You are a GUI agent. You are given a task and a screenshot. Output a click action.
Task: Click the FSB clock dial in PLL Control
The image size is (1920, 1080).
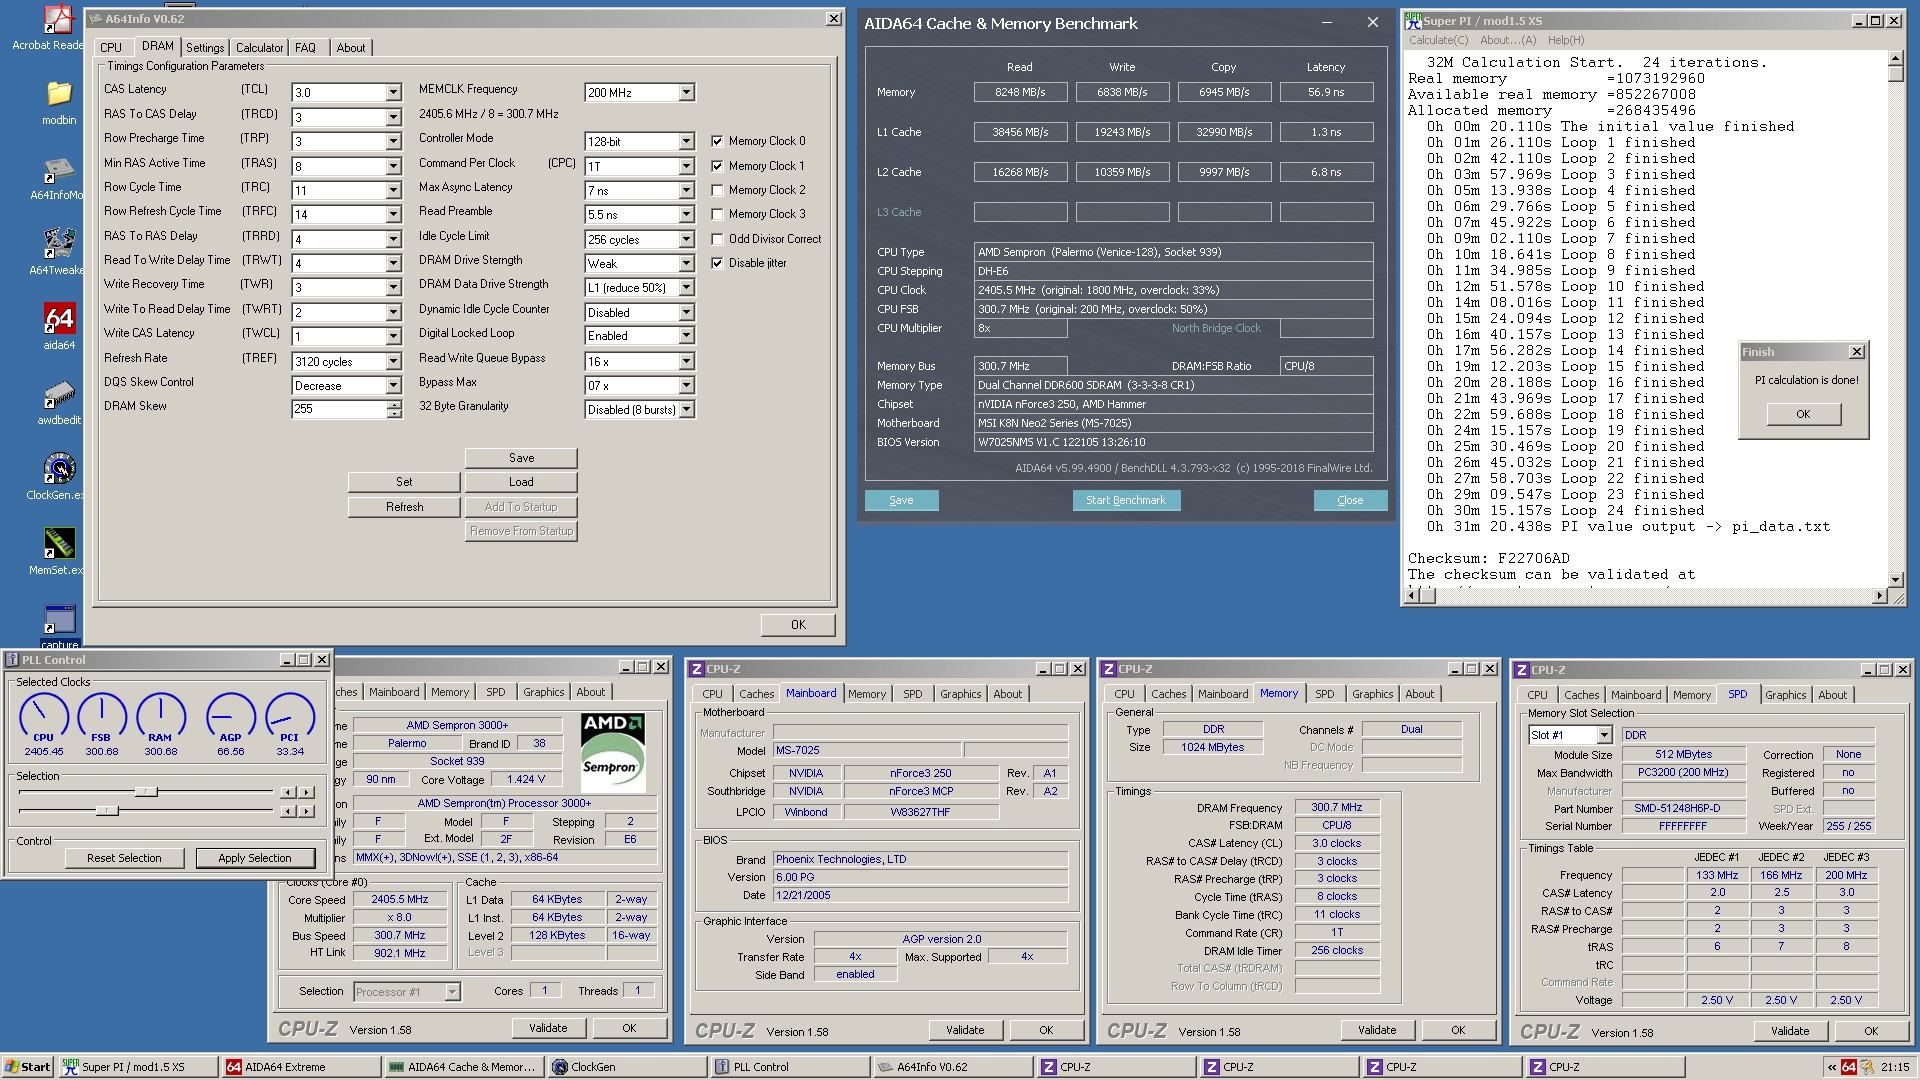click(101, 718)
